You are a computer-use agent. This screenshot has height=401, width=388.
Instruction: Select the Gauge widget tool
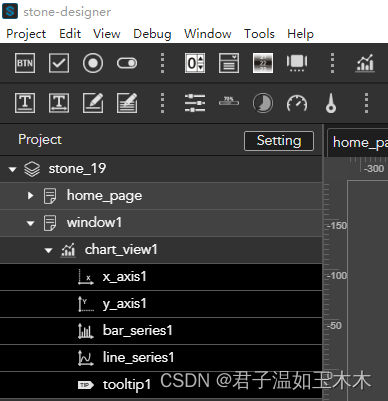point(297,103)
